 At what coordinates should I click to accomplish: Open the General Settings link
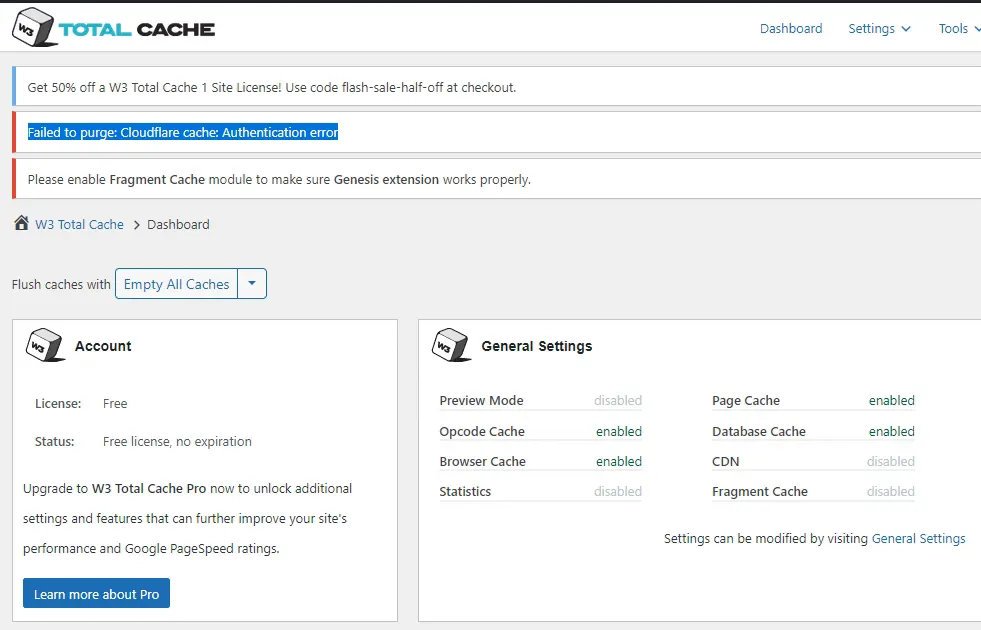[x=918, y=539]
